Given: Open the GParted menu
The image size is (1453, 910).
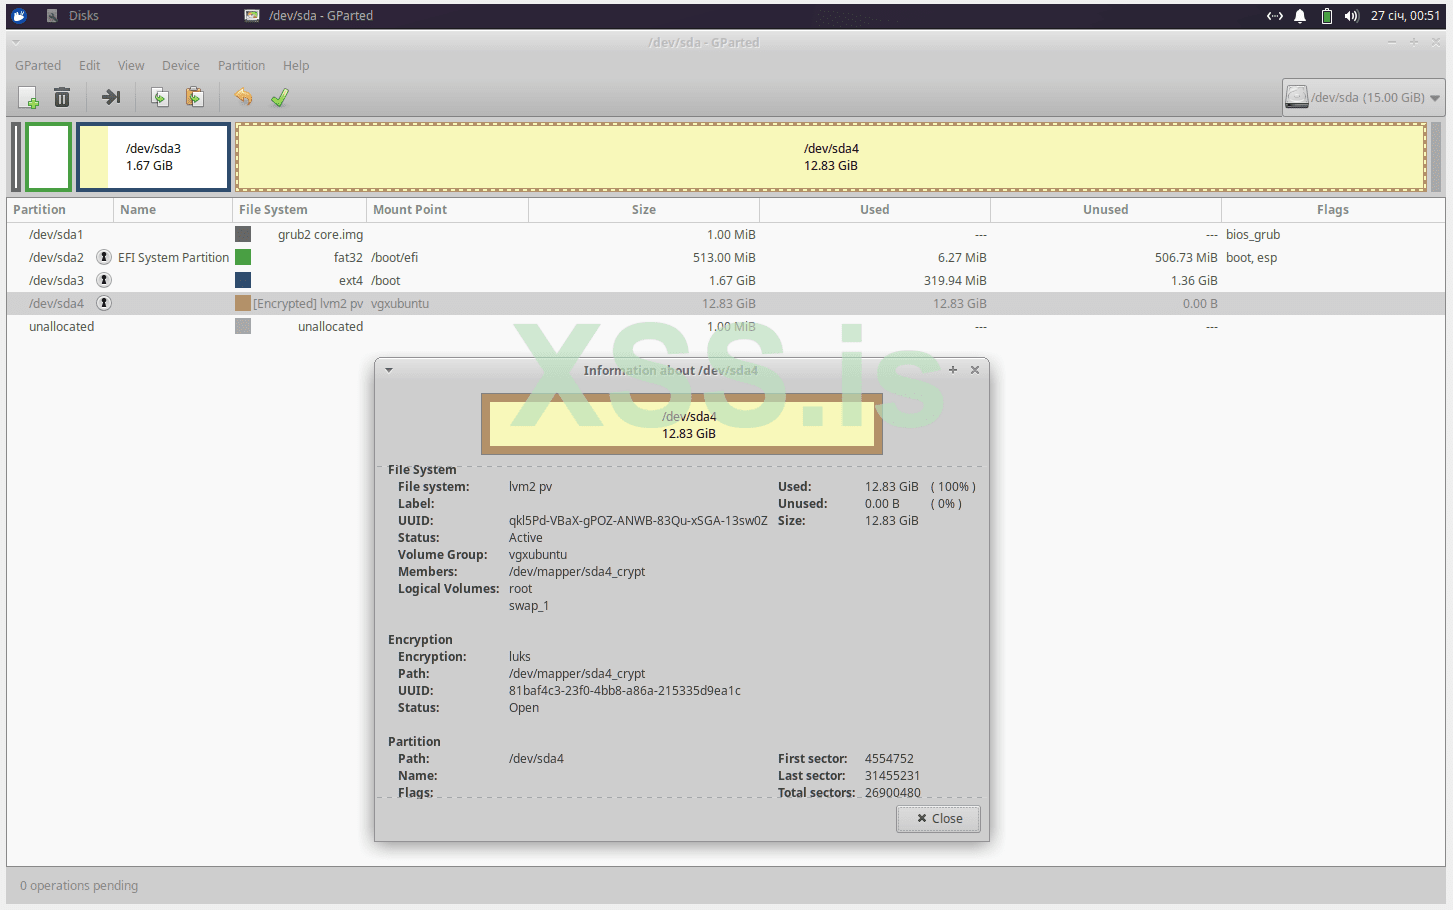Looking at the screenshot, I should pyautogui.click(x=38, y=66).
